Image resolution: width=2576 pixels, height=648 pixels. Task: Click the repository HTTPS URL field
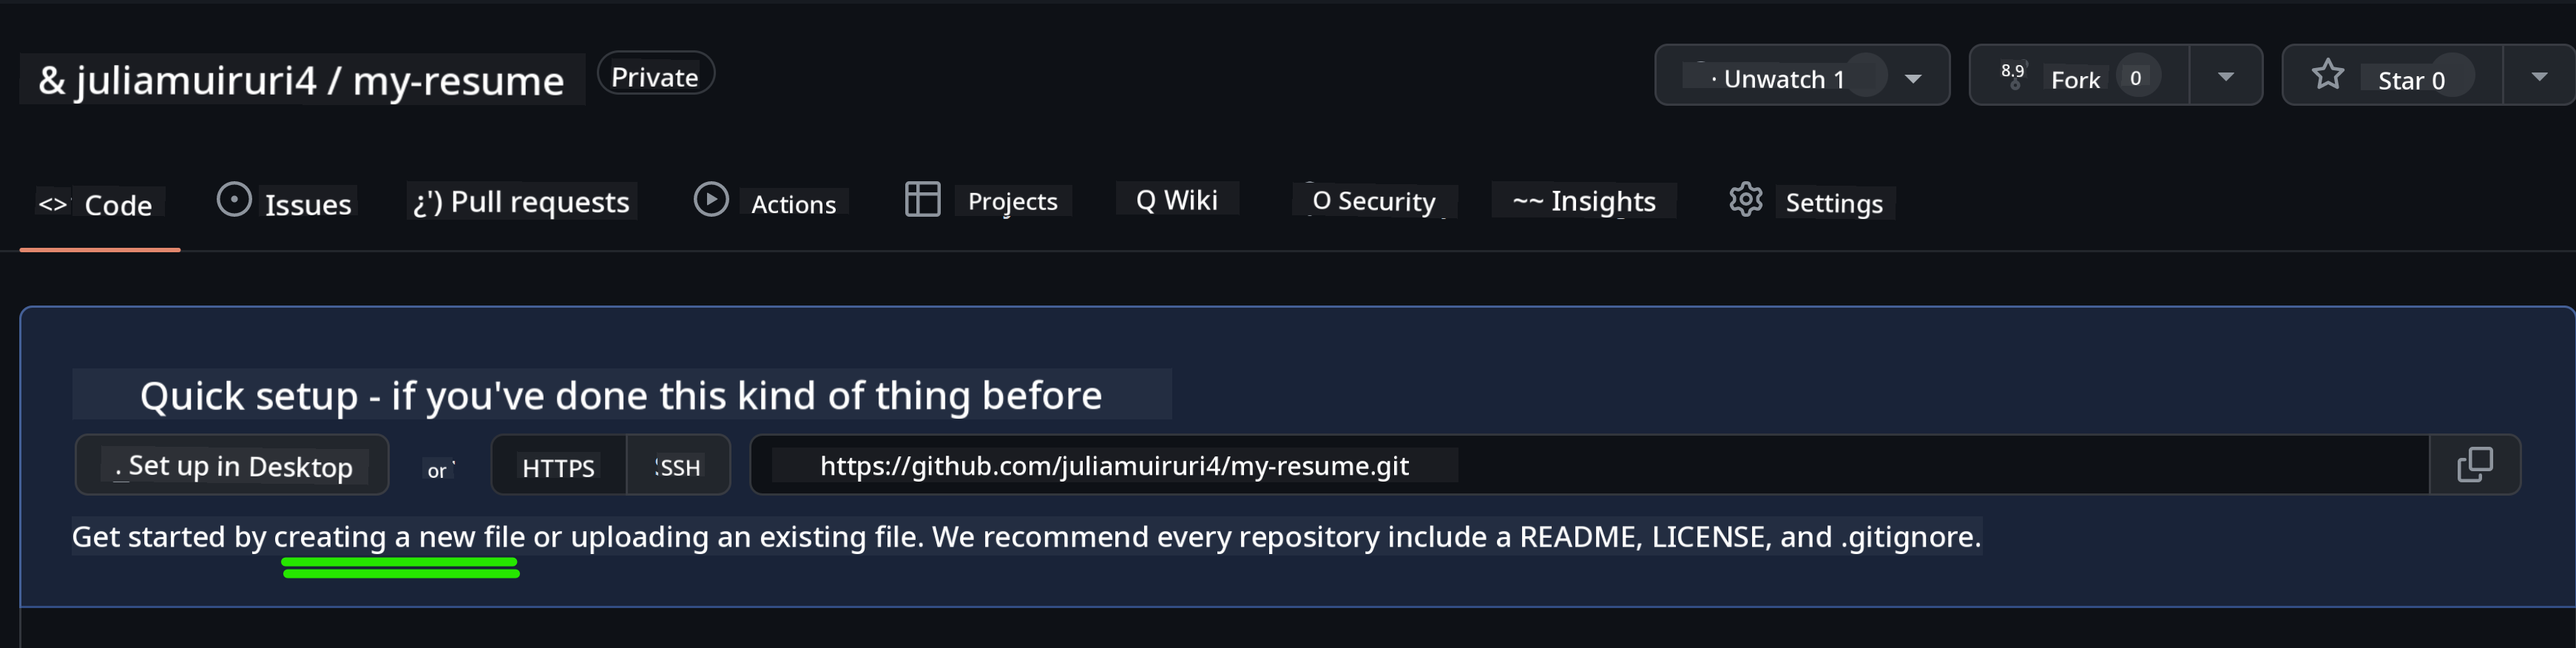pyautogui.click(x=1114, y=466)
